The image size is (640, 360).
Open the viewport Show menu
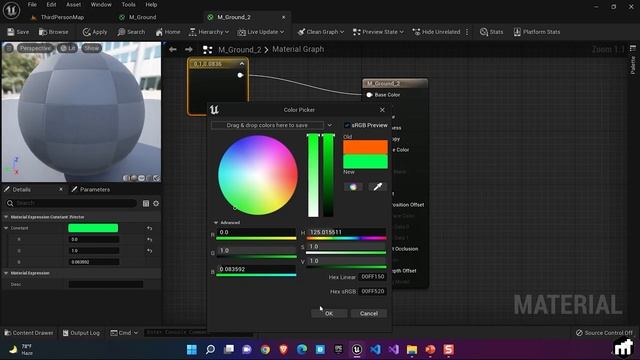[x=91, y=48]
